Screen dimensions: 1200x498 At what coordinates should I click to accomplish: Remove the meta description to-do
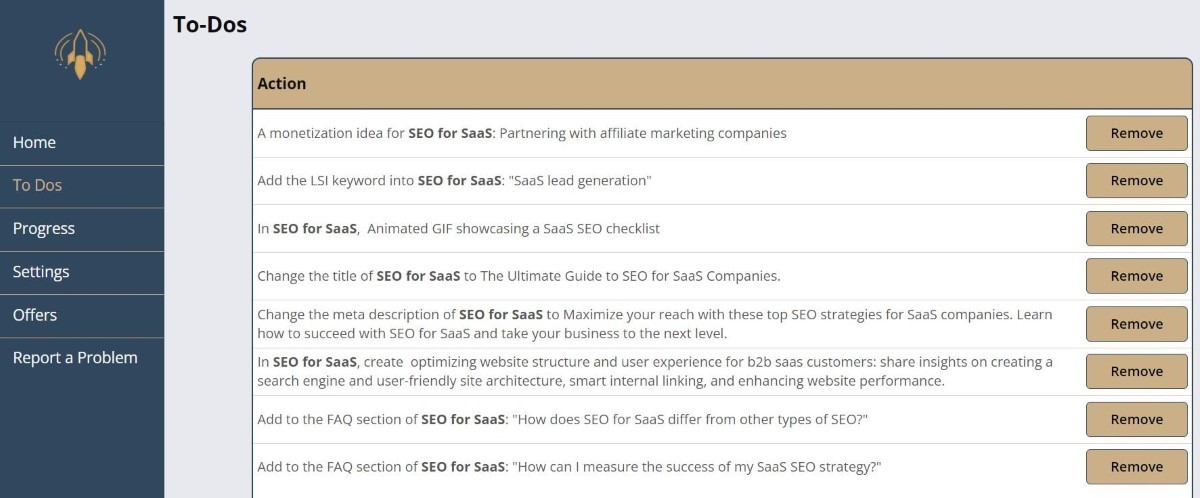1137,324
